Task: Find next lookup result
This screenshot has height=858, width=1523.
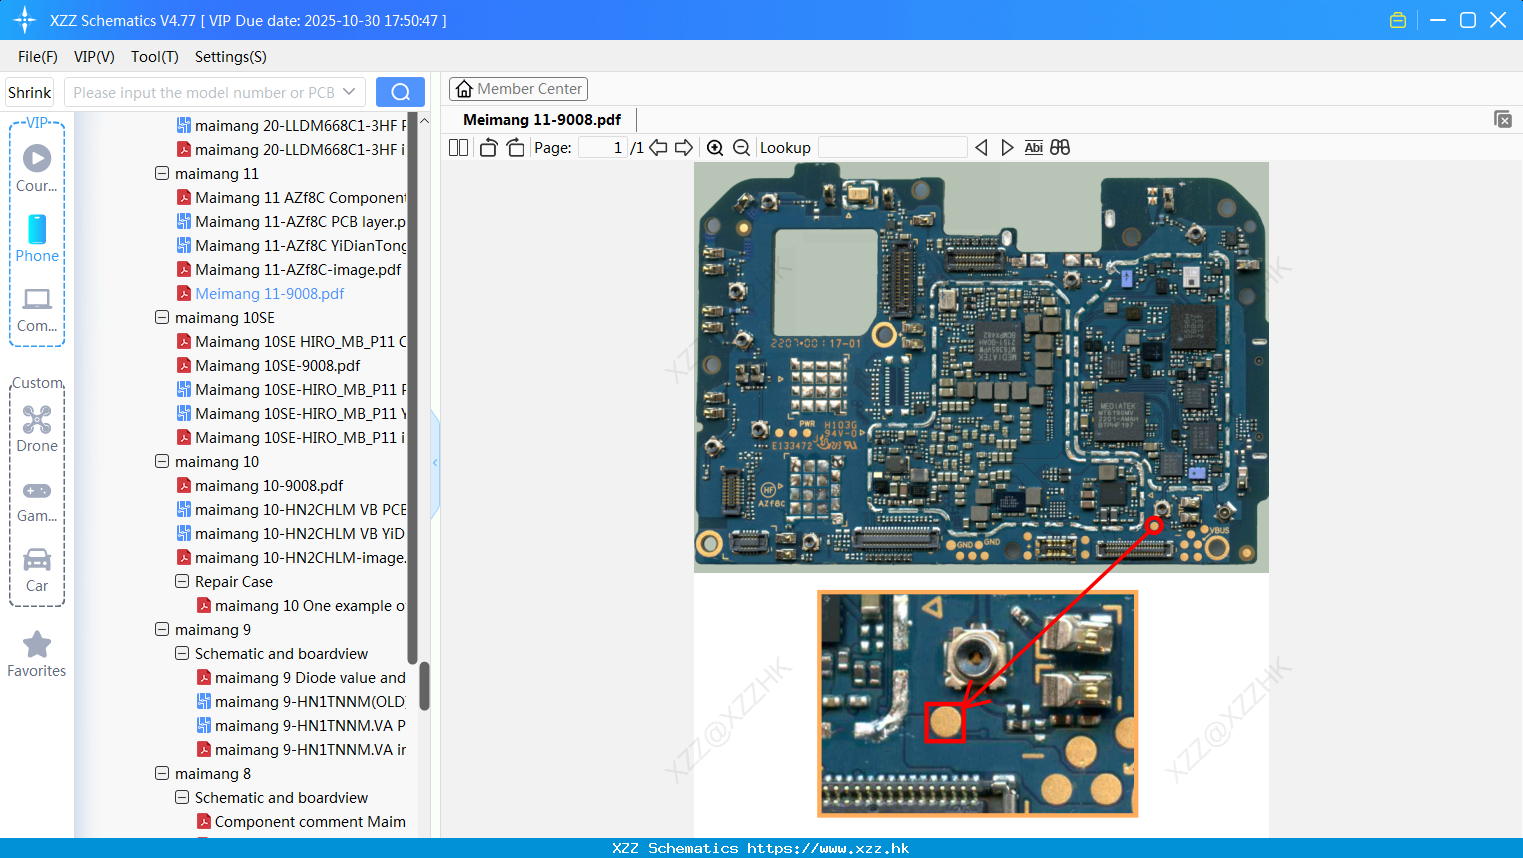Action: coord(1007,148)
